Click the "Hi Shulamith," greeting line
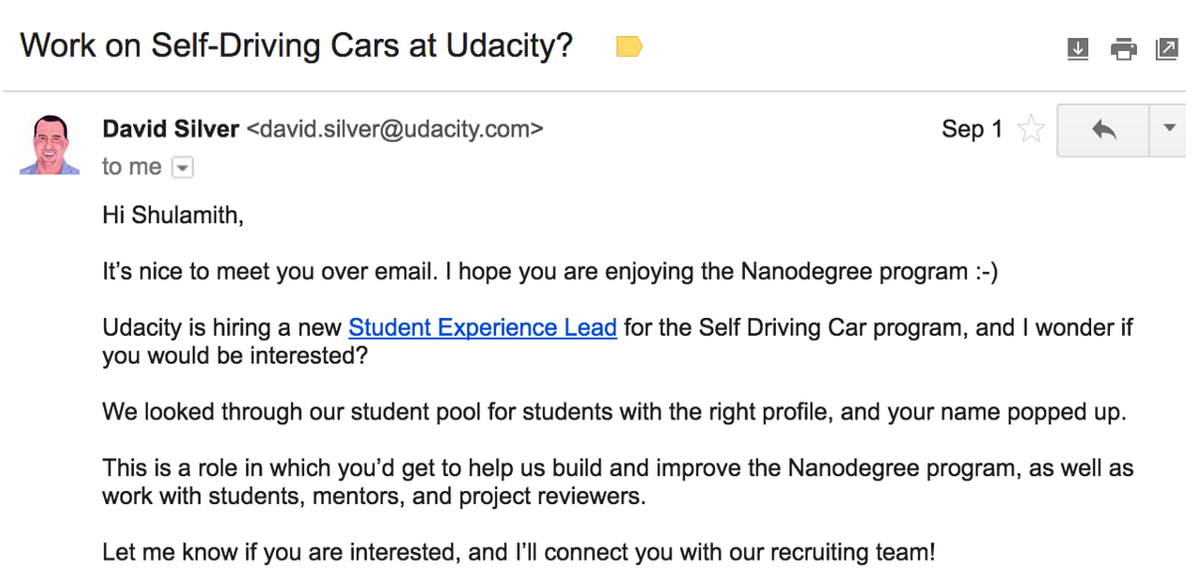 pyautogui.click(x=173, y=214)
